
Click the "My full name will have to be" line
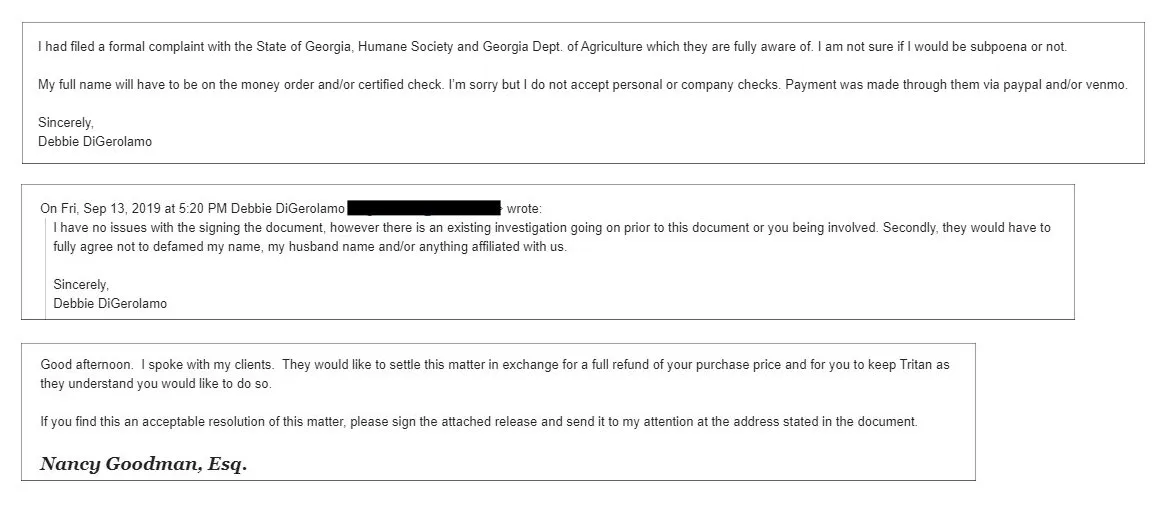click(x=583, y=85)
